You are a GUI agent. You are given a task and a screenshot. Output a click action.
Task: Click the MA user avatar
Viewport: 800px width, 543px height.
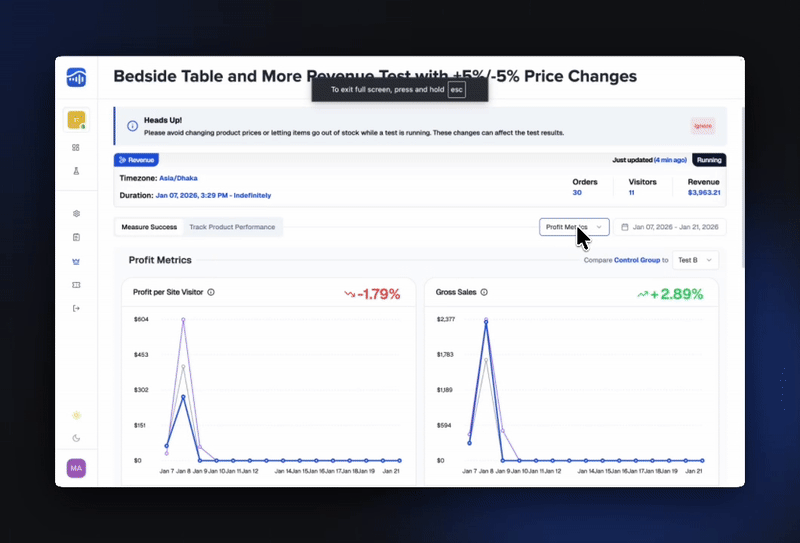pos(76,468)
